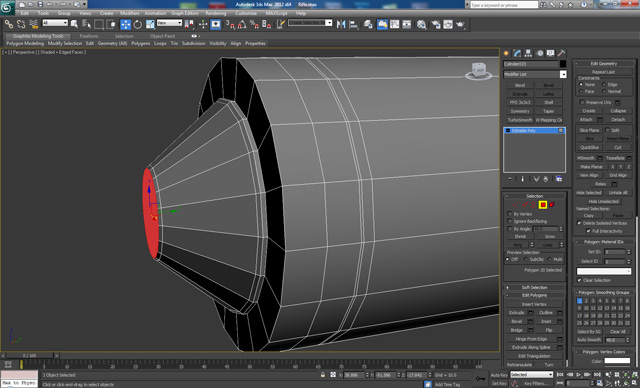Click the Align tool icon
Image resolution: width=640 pixels, height=388 pixels.
(x=353, y=24)
